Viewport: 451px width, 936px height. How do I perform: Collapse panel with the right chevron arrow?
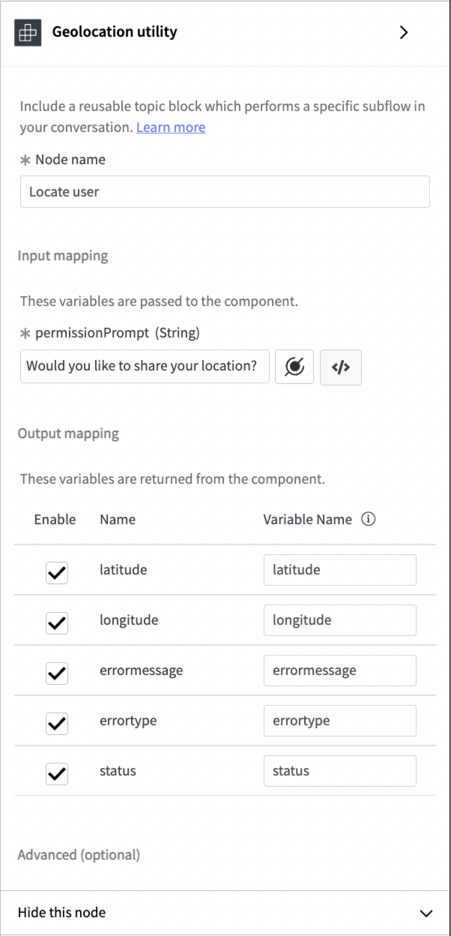404,32
